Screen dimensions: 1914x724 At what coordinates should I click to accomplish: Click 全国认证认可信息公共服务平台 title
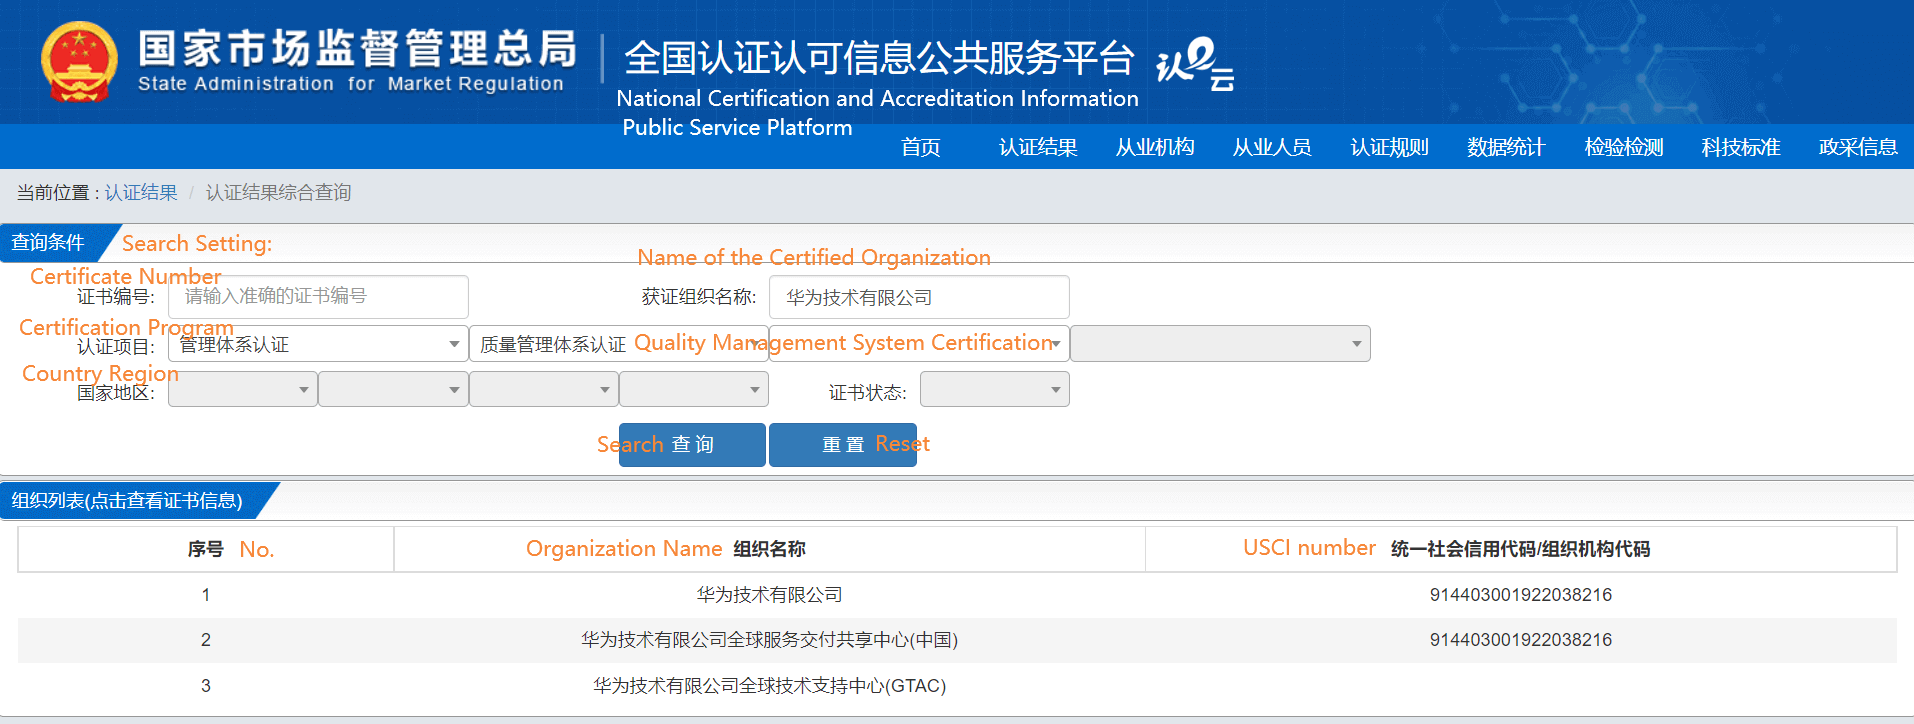point(879,58)
